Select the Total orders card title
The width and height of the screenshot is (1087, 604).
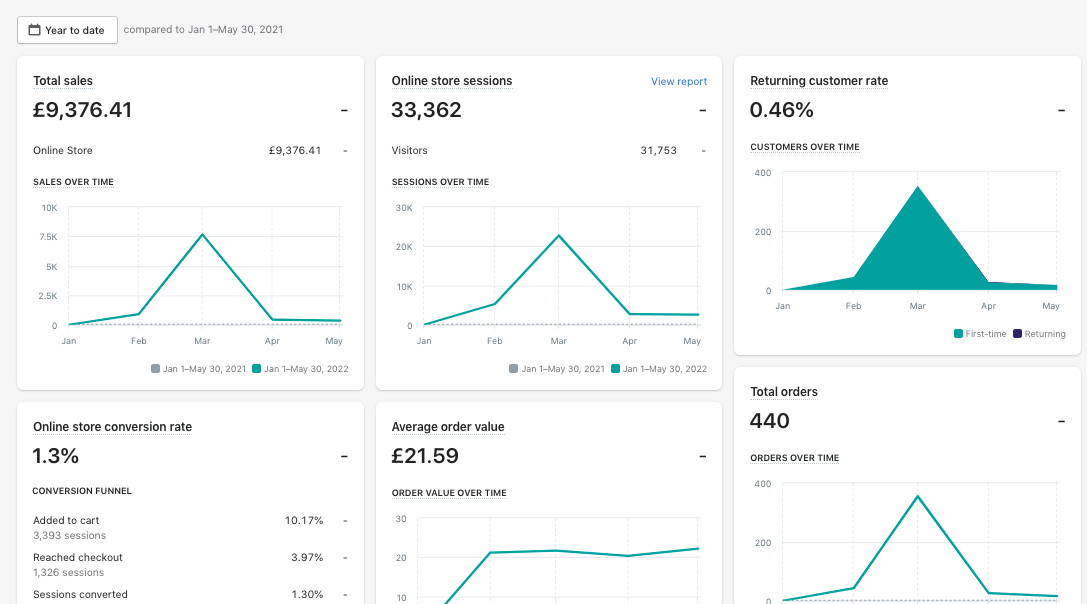(783, 392)
